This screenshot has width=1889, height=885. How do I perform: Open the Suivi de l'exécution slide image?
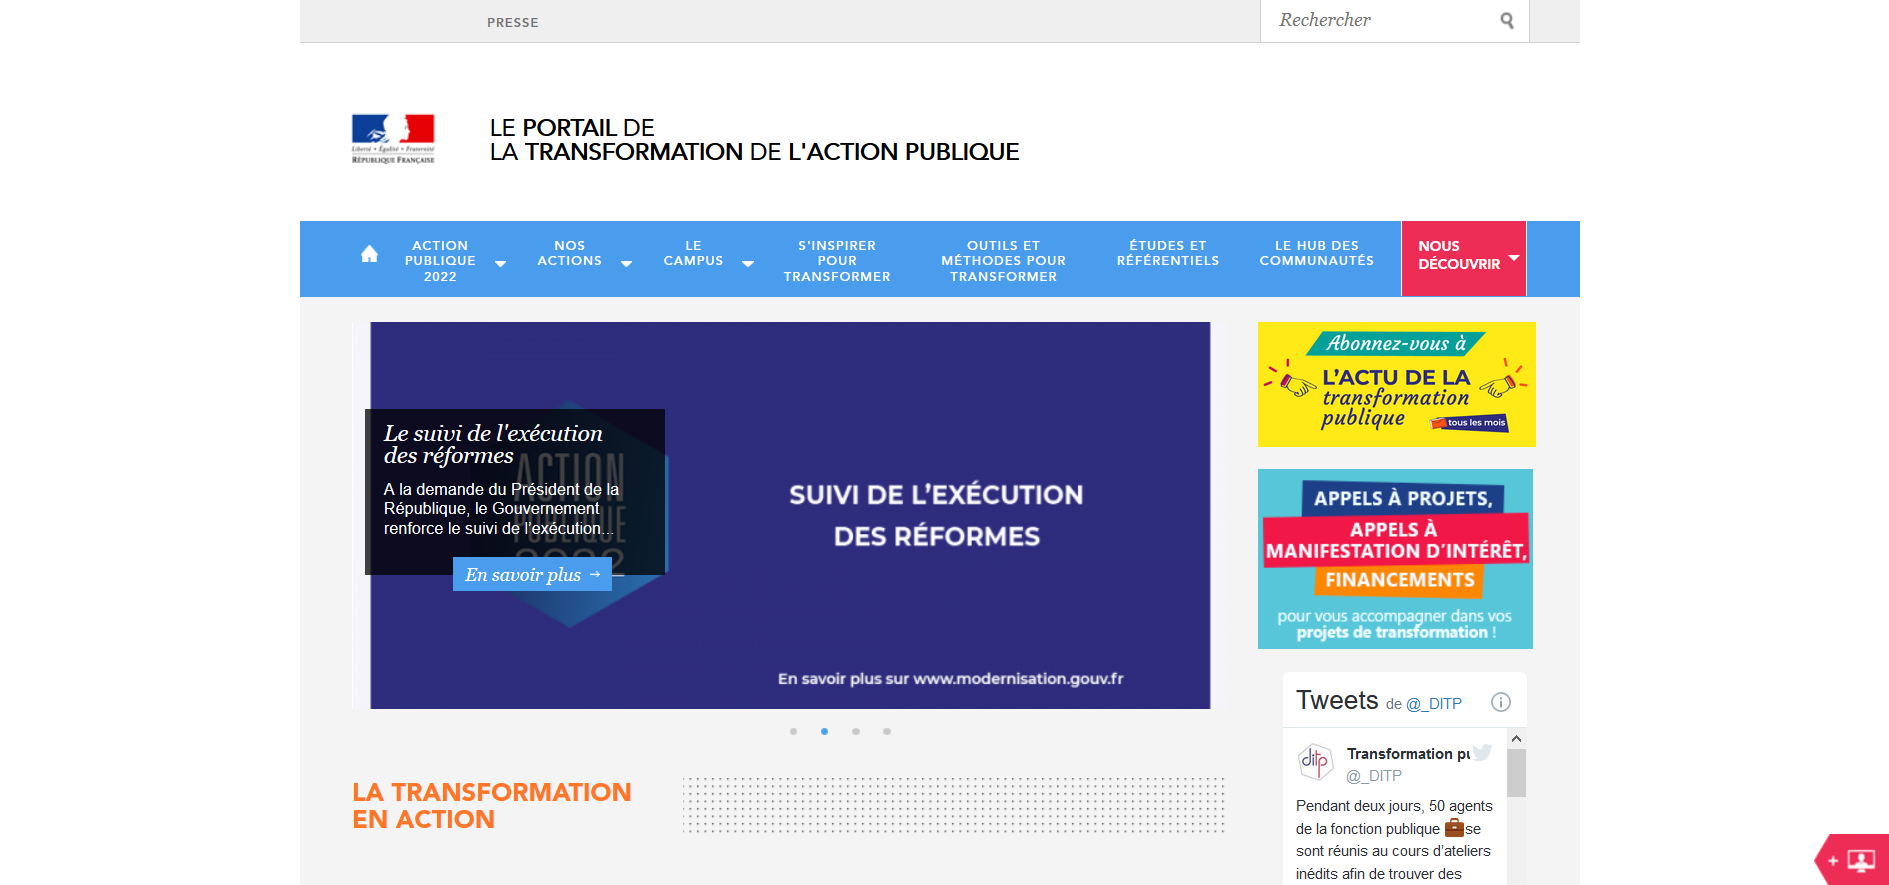[x=790, y=515]
